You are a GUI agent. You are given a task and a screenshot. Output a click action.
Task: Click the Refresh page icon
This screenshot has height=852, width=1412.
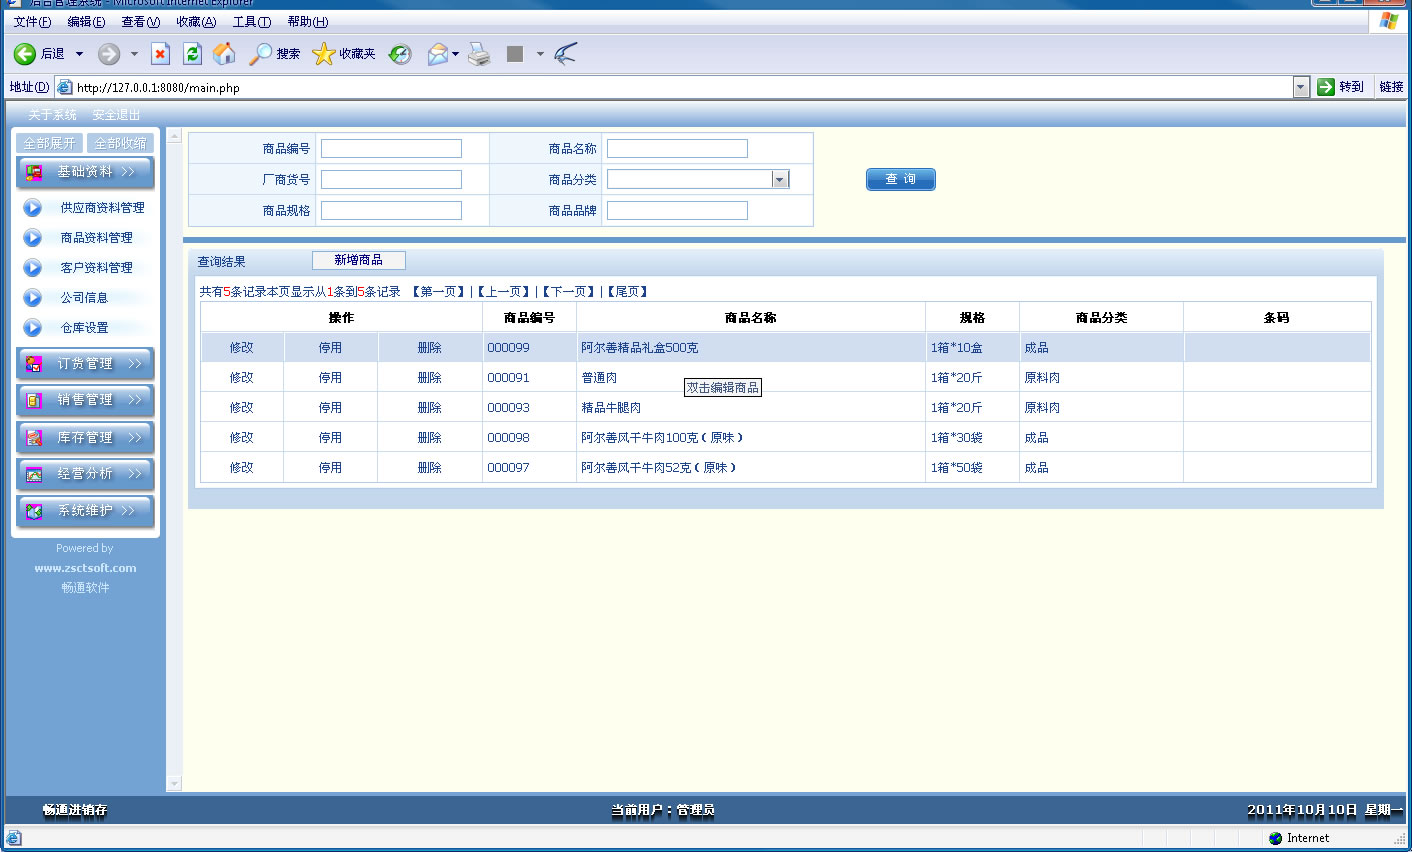coord(193,54)
